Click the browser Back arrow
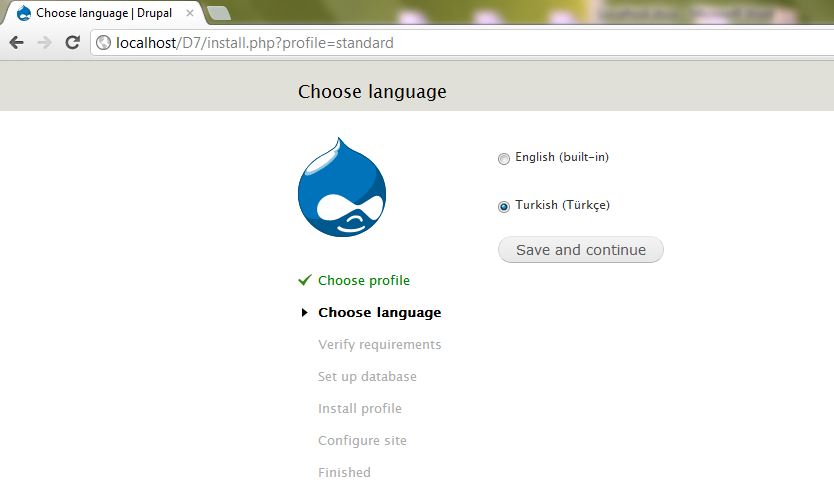This screenshot has height=500, width=834. (16, 43)
